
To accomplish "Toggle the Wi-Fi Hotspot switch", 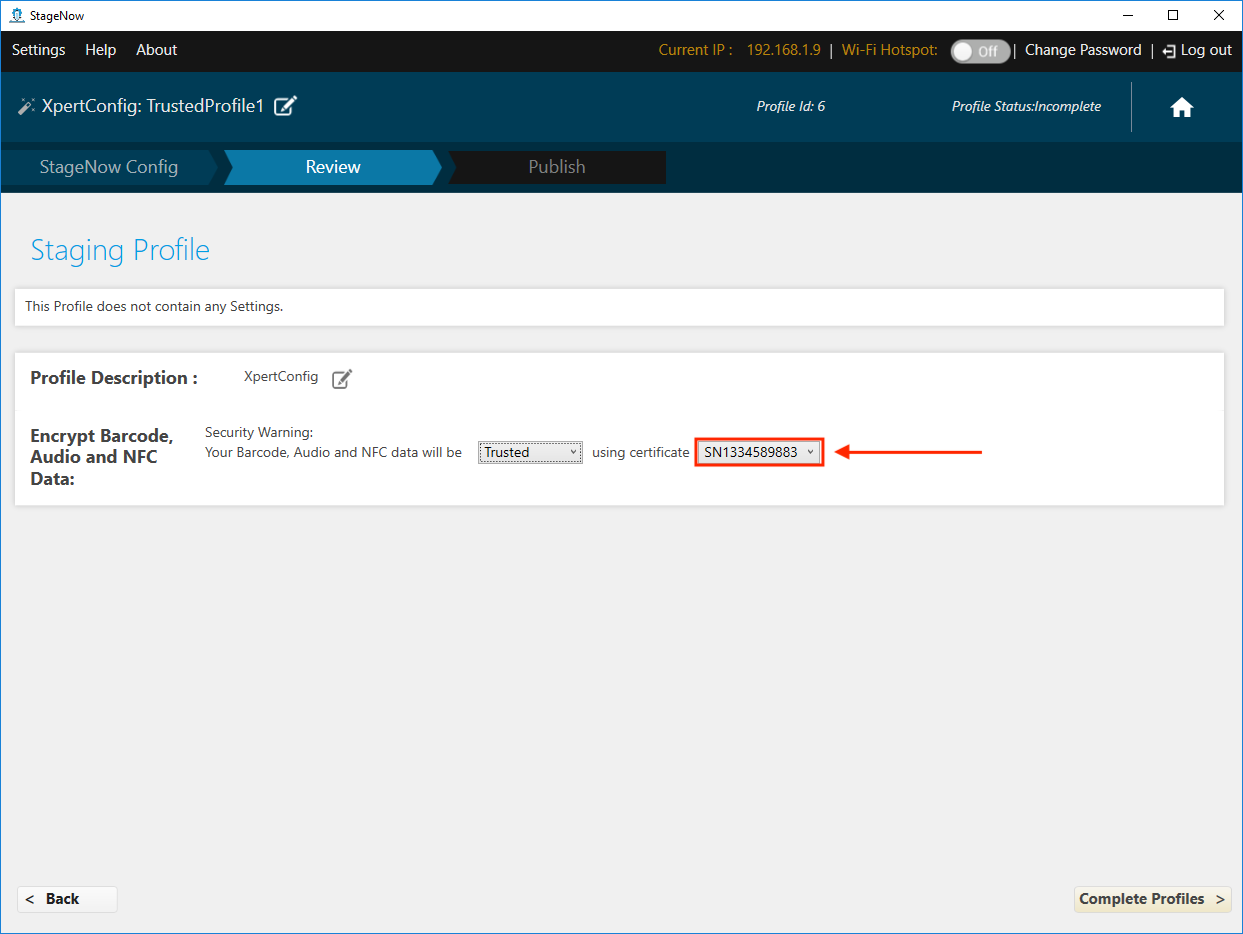I will pos(979,51).
